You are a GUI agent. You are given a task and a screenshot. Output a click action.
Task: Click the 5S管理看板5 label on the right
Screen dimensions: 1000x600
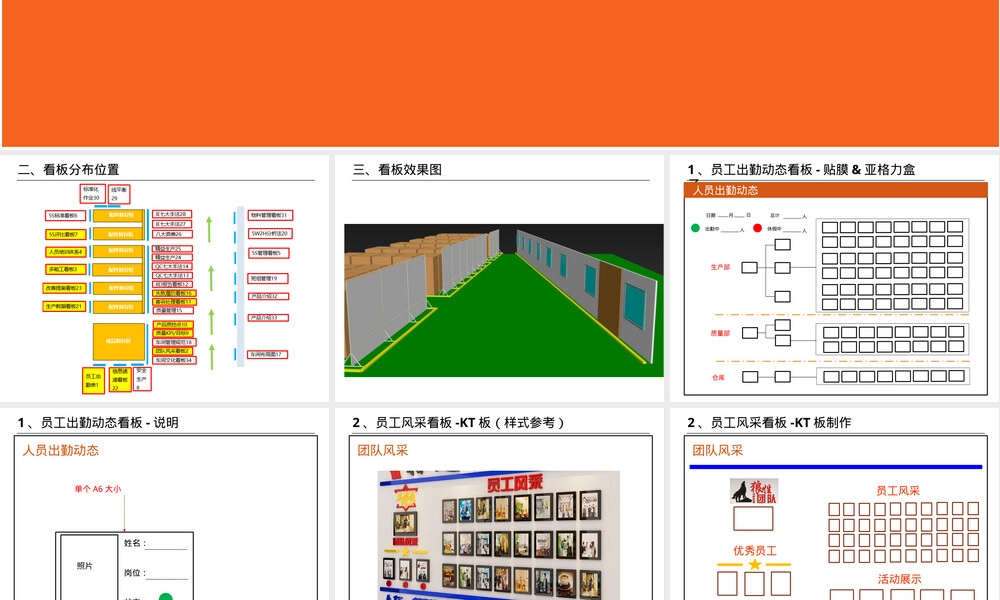[x=268, y=253]
